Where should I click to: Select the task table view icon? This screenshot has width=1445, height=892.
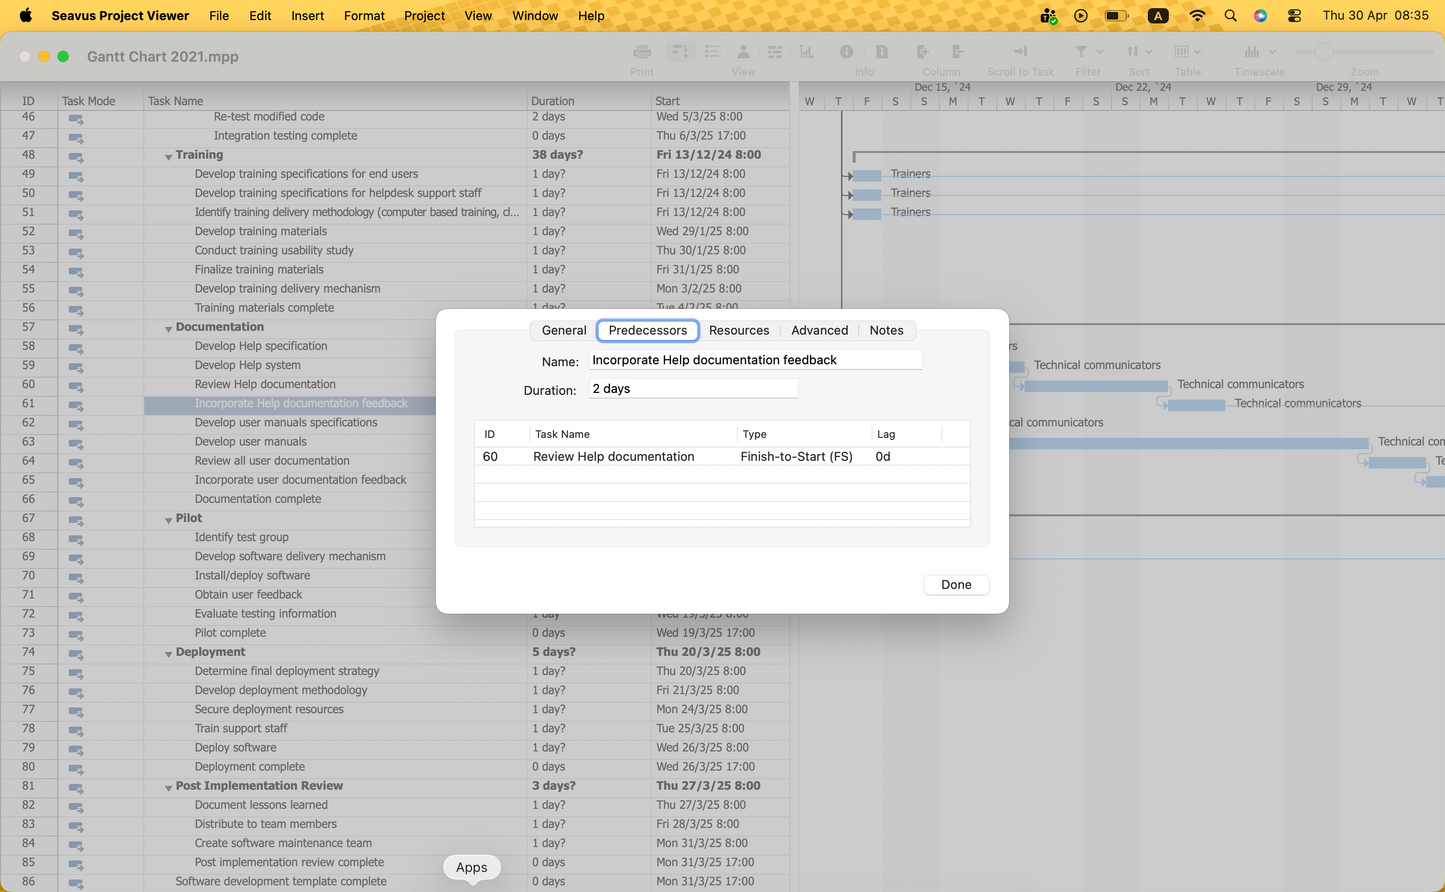pyautogui.click(x=774, y=52)
